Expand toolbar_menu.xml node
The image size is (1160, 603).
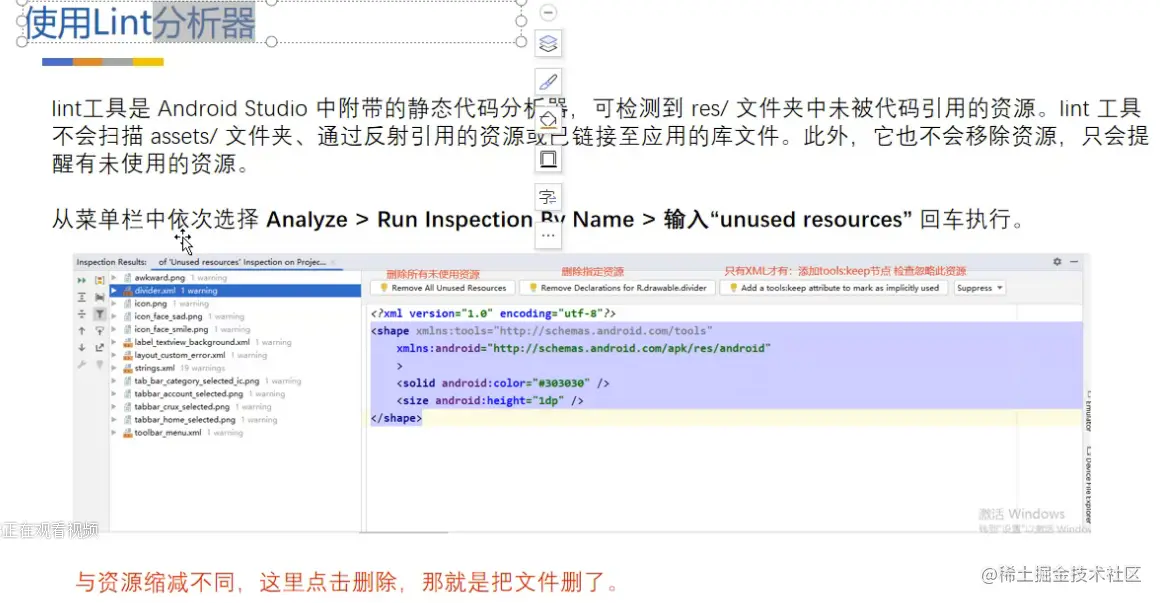coord(114,433)
